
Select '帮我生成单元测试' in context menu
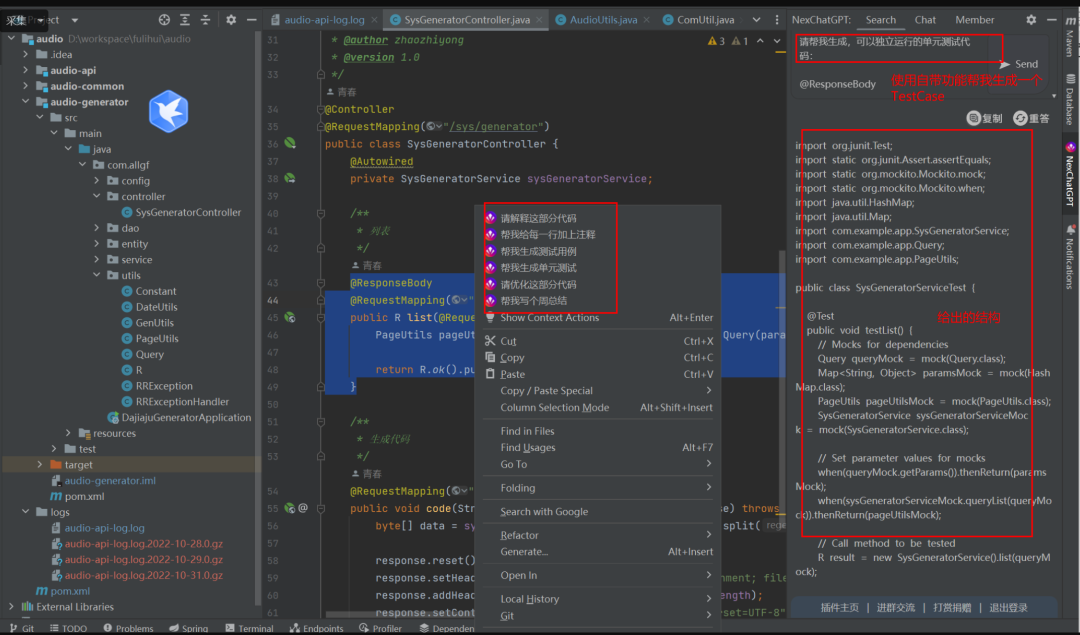(x=538, y=268)
